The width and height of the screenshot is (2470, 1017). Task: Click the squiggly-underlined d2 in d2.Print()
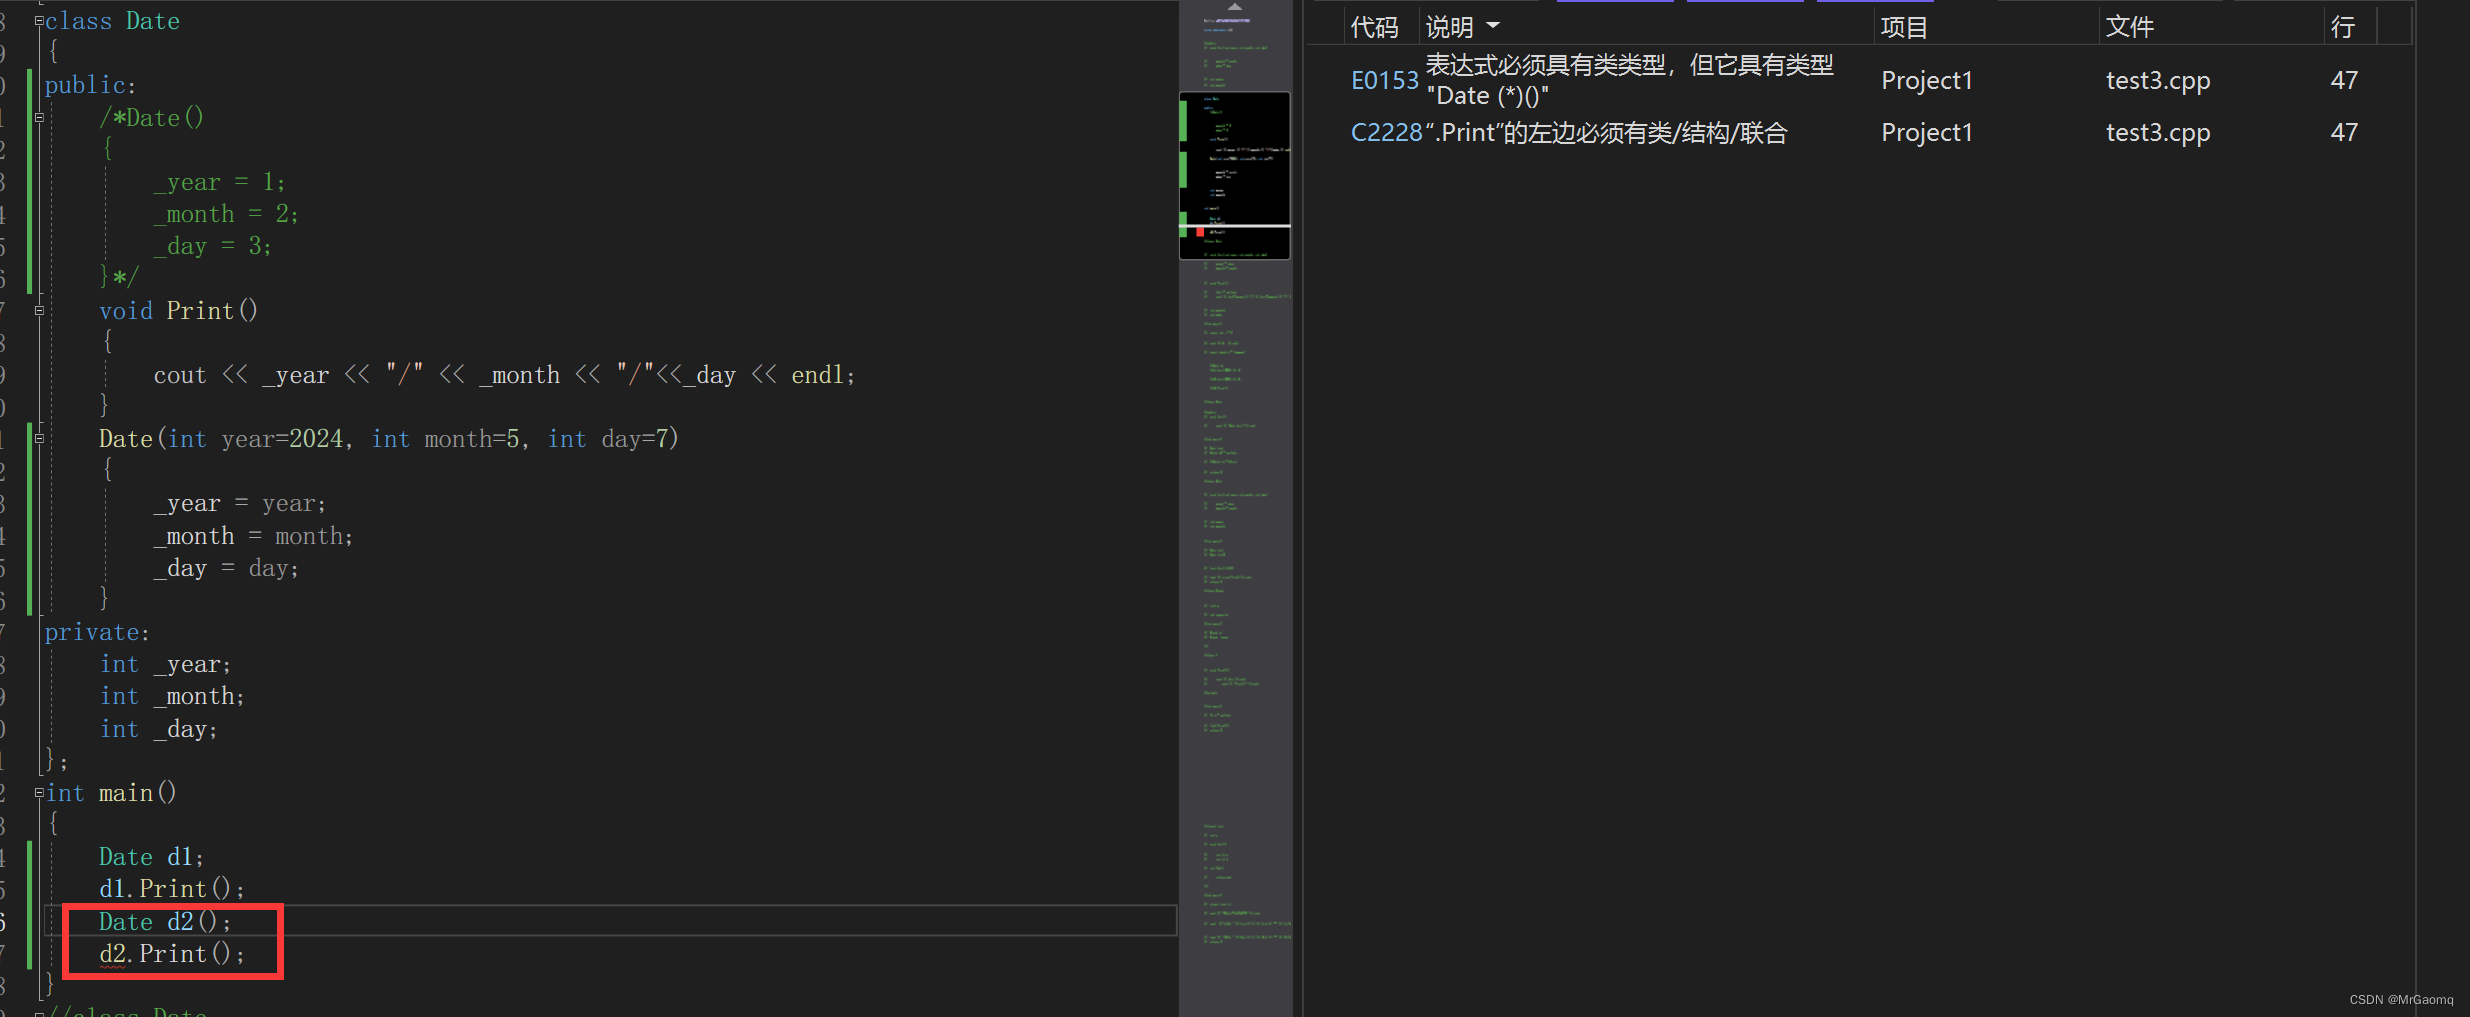click(x=112, y=954)
